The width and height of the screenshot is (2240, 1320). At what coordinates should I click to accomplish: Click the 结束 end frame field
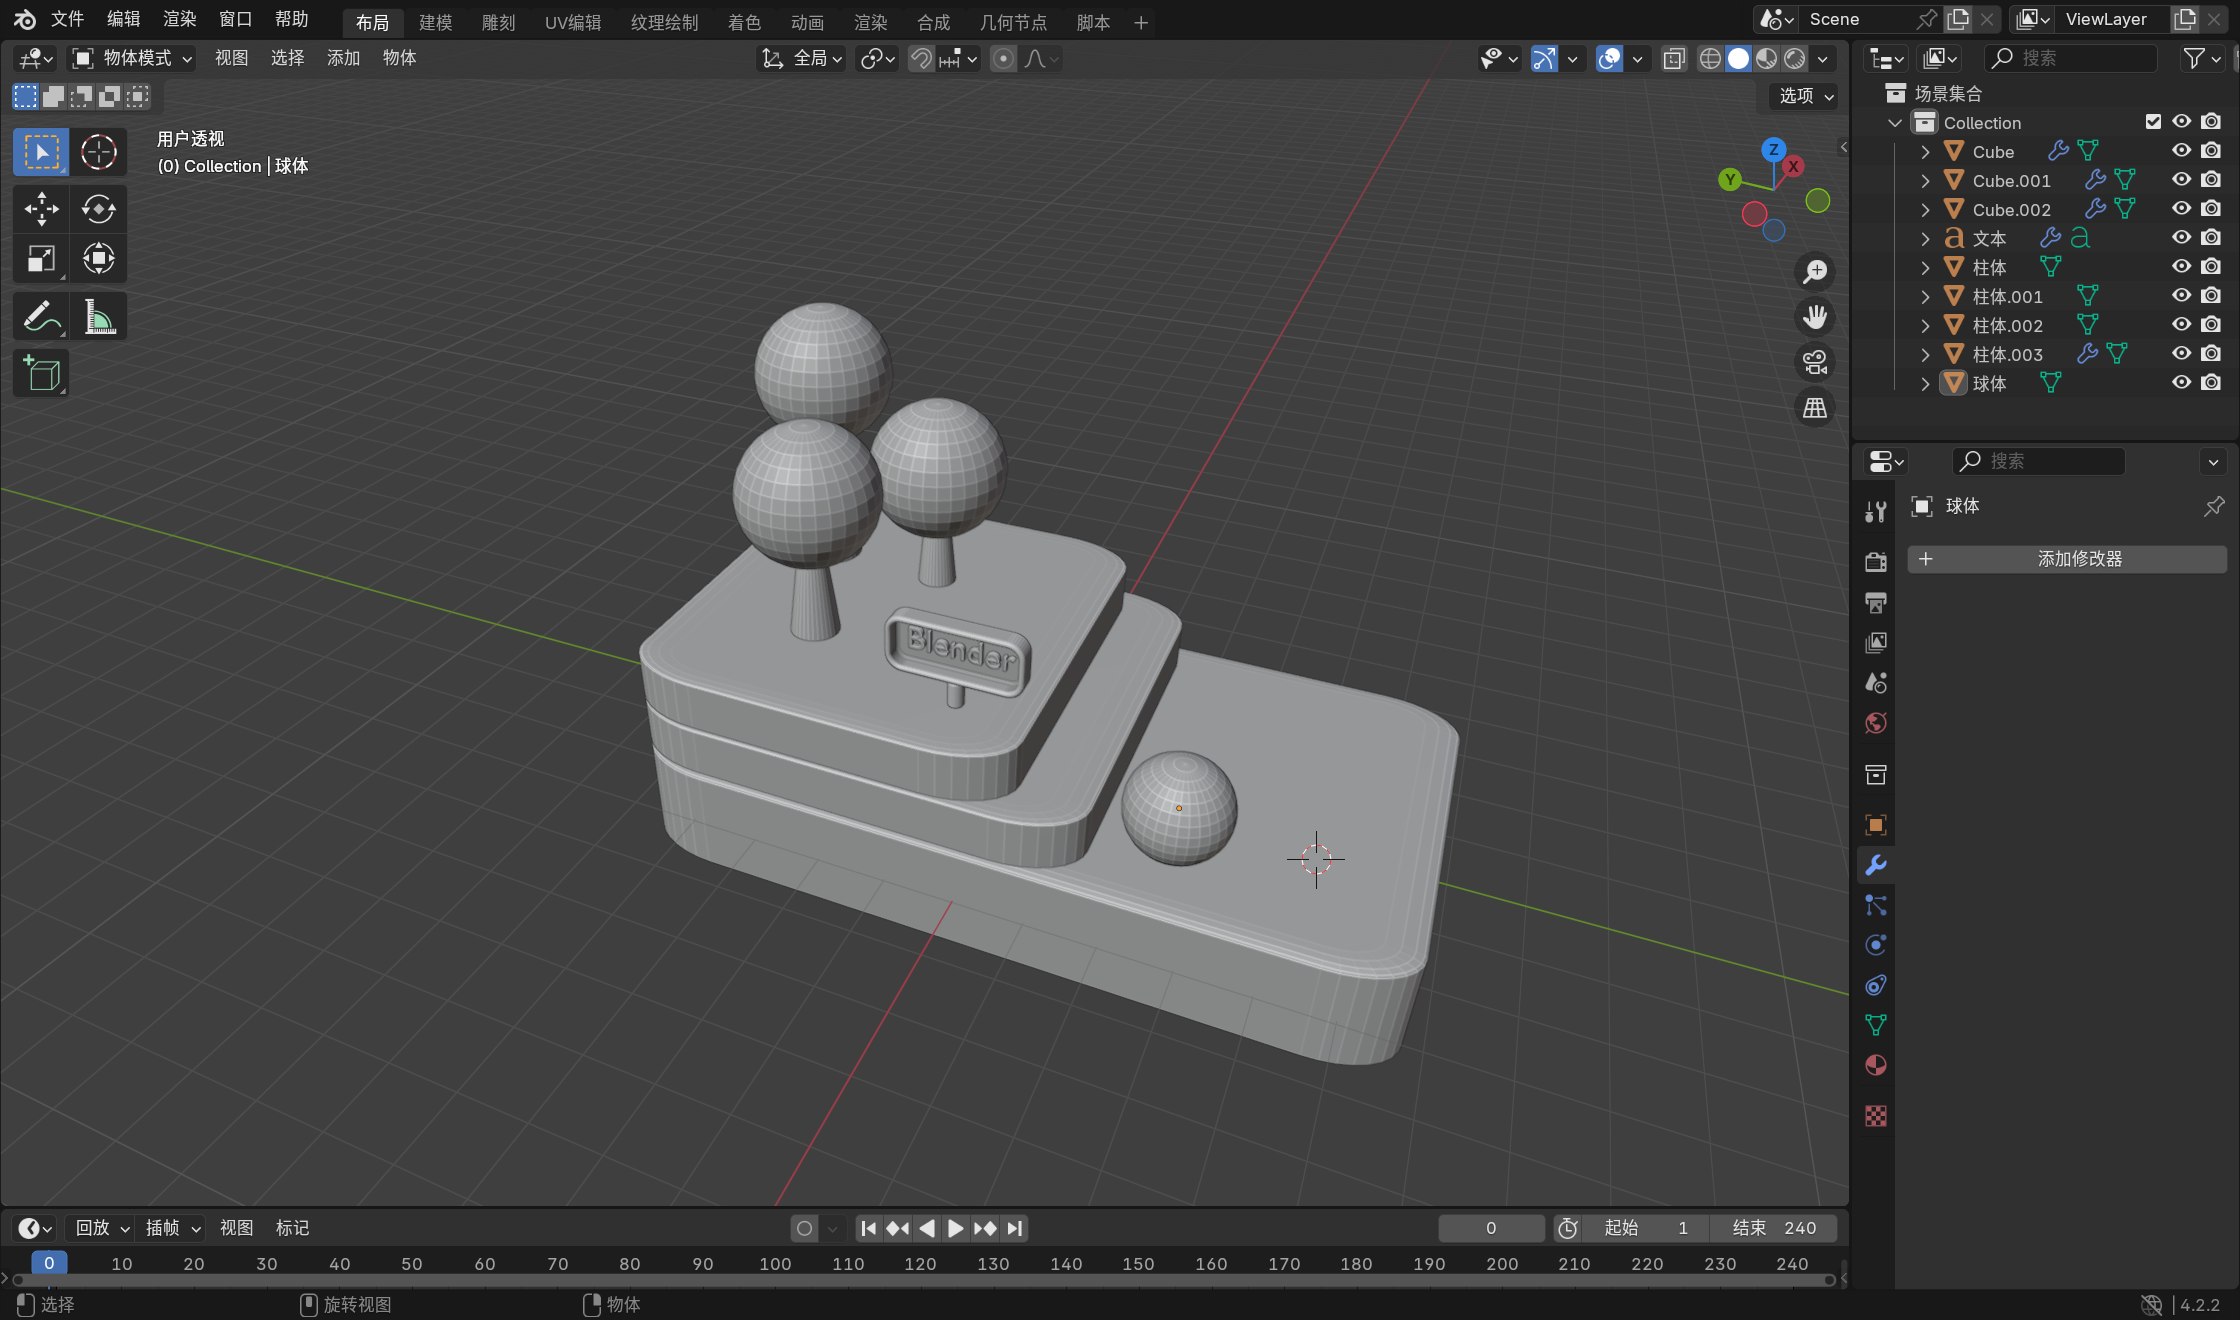point(1773,1228)
